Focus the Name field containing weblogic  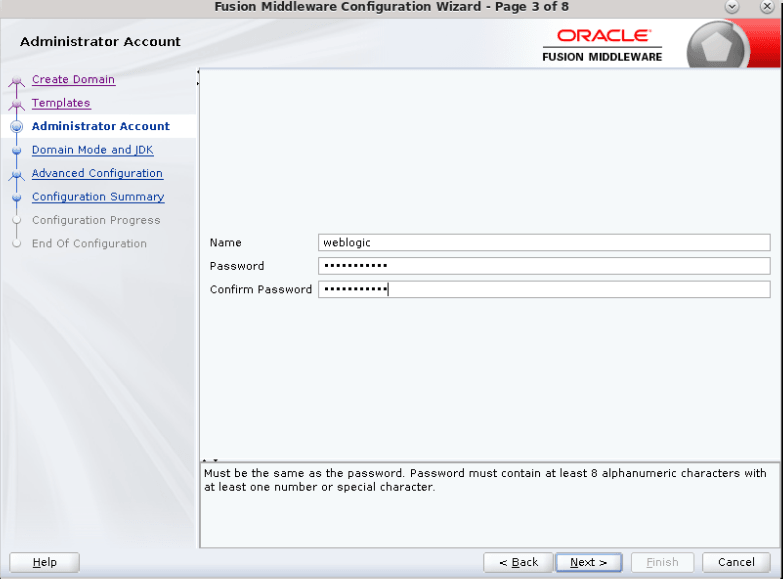tap(544, 243)
